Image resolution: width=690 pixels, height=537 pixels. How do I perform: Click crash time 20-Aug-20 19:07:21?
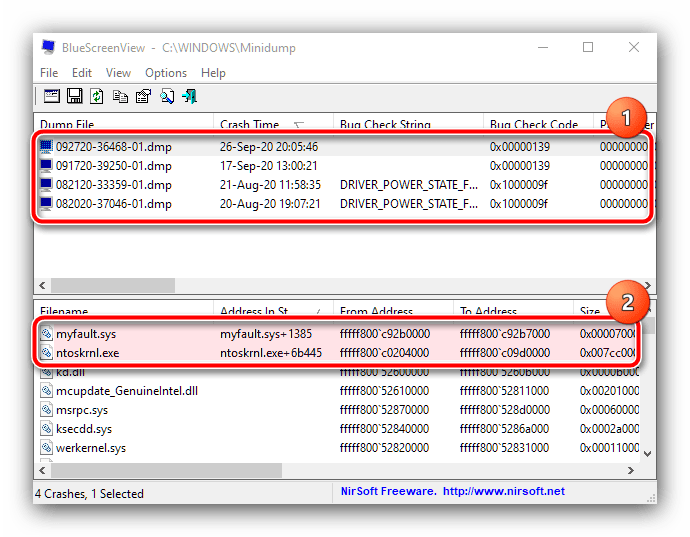coord(270,204)
